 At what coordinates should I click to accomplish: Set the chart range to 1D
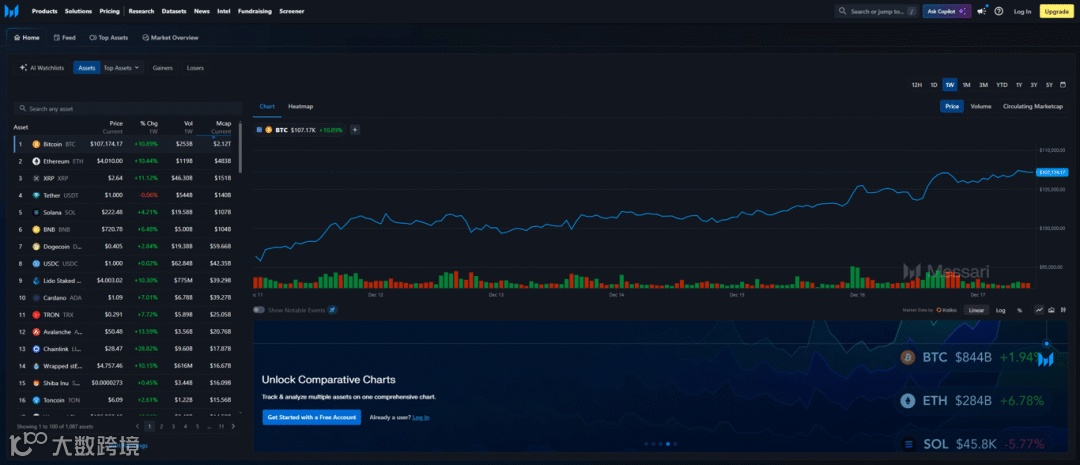(934, 85)
